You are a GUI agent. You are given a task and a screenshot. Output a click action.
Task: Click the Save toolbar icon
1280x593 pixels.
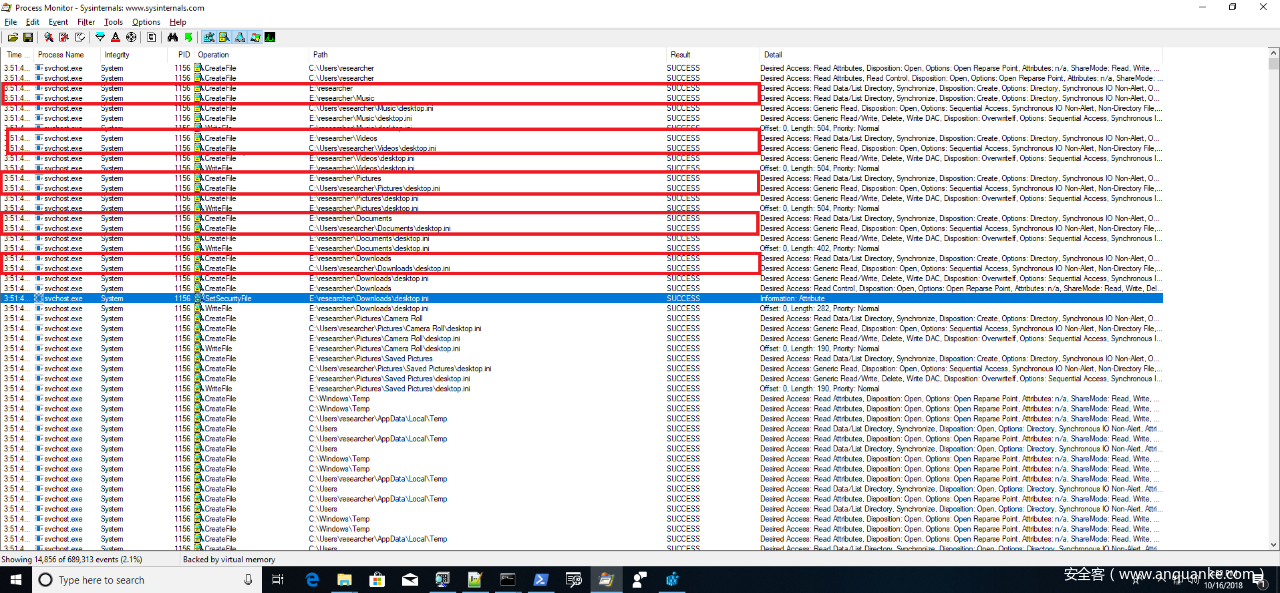[28, 37]
